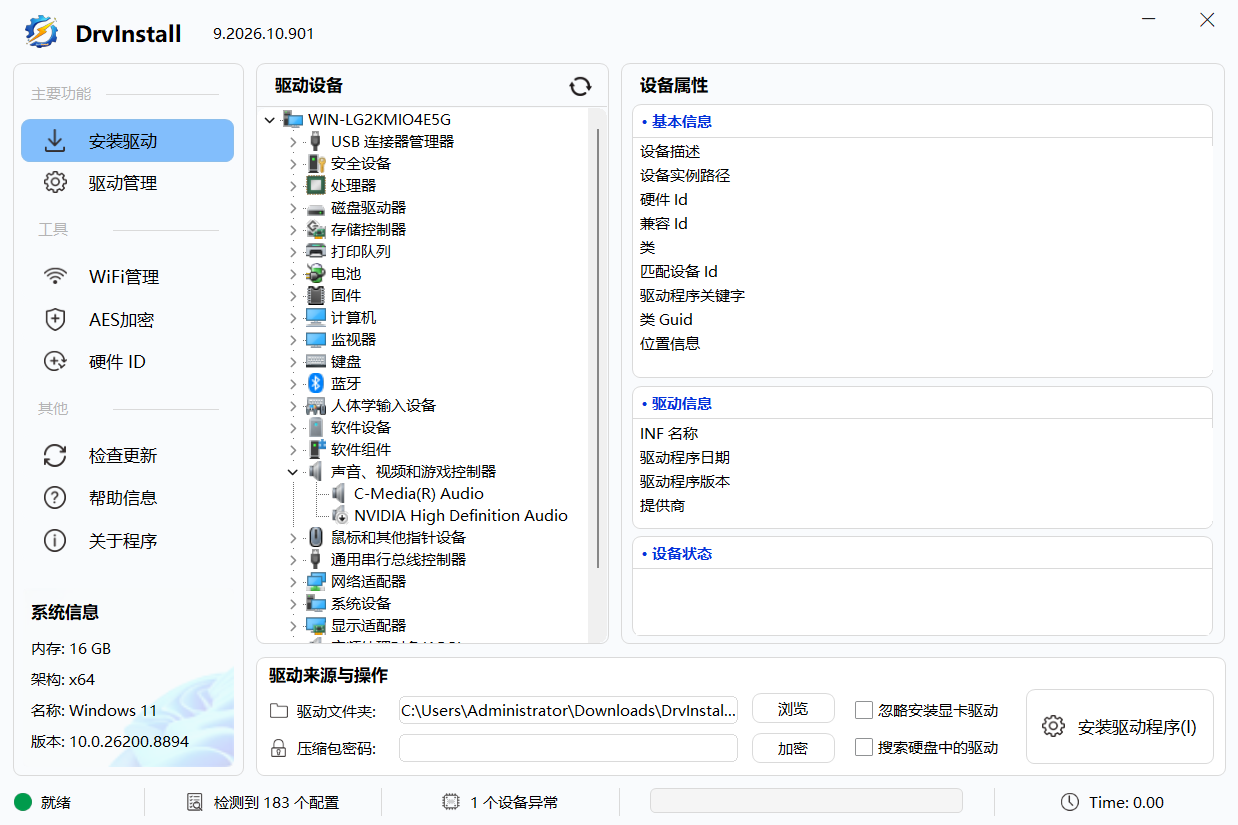
Task: Click the chip icon next to 1 个设备异常
Action: click(x=451, y=802)
